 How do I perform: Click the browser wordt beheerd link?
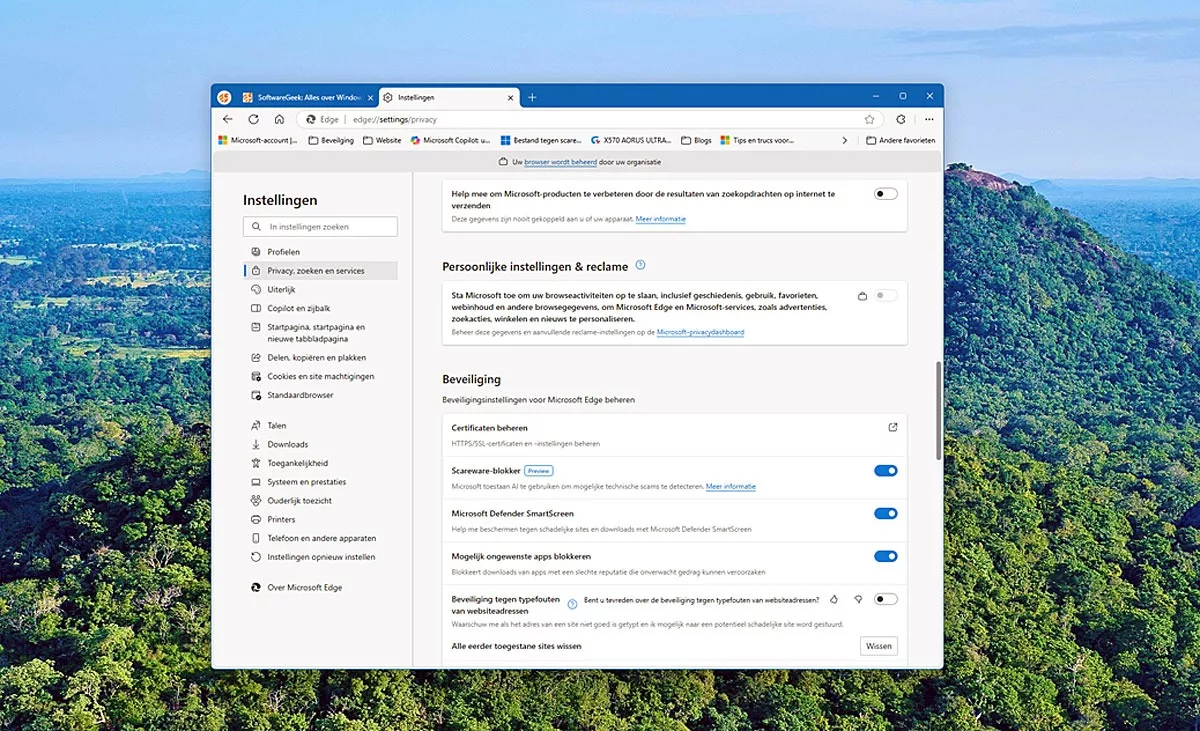coord(560,161)
